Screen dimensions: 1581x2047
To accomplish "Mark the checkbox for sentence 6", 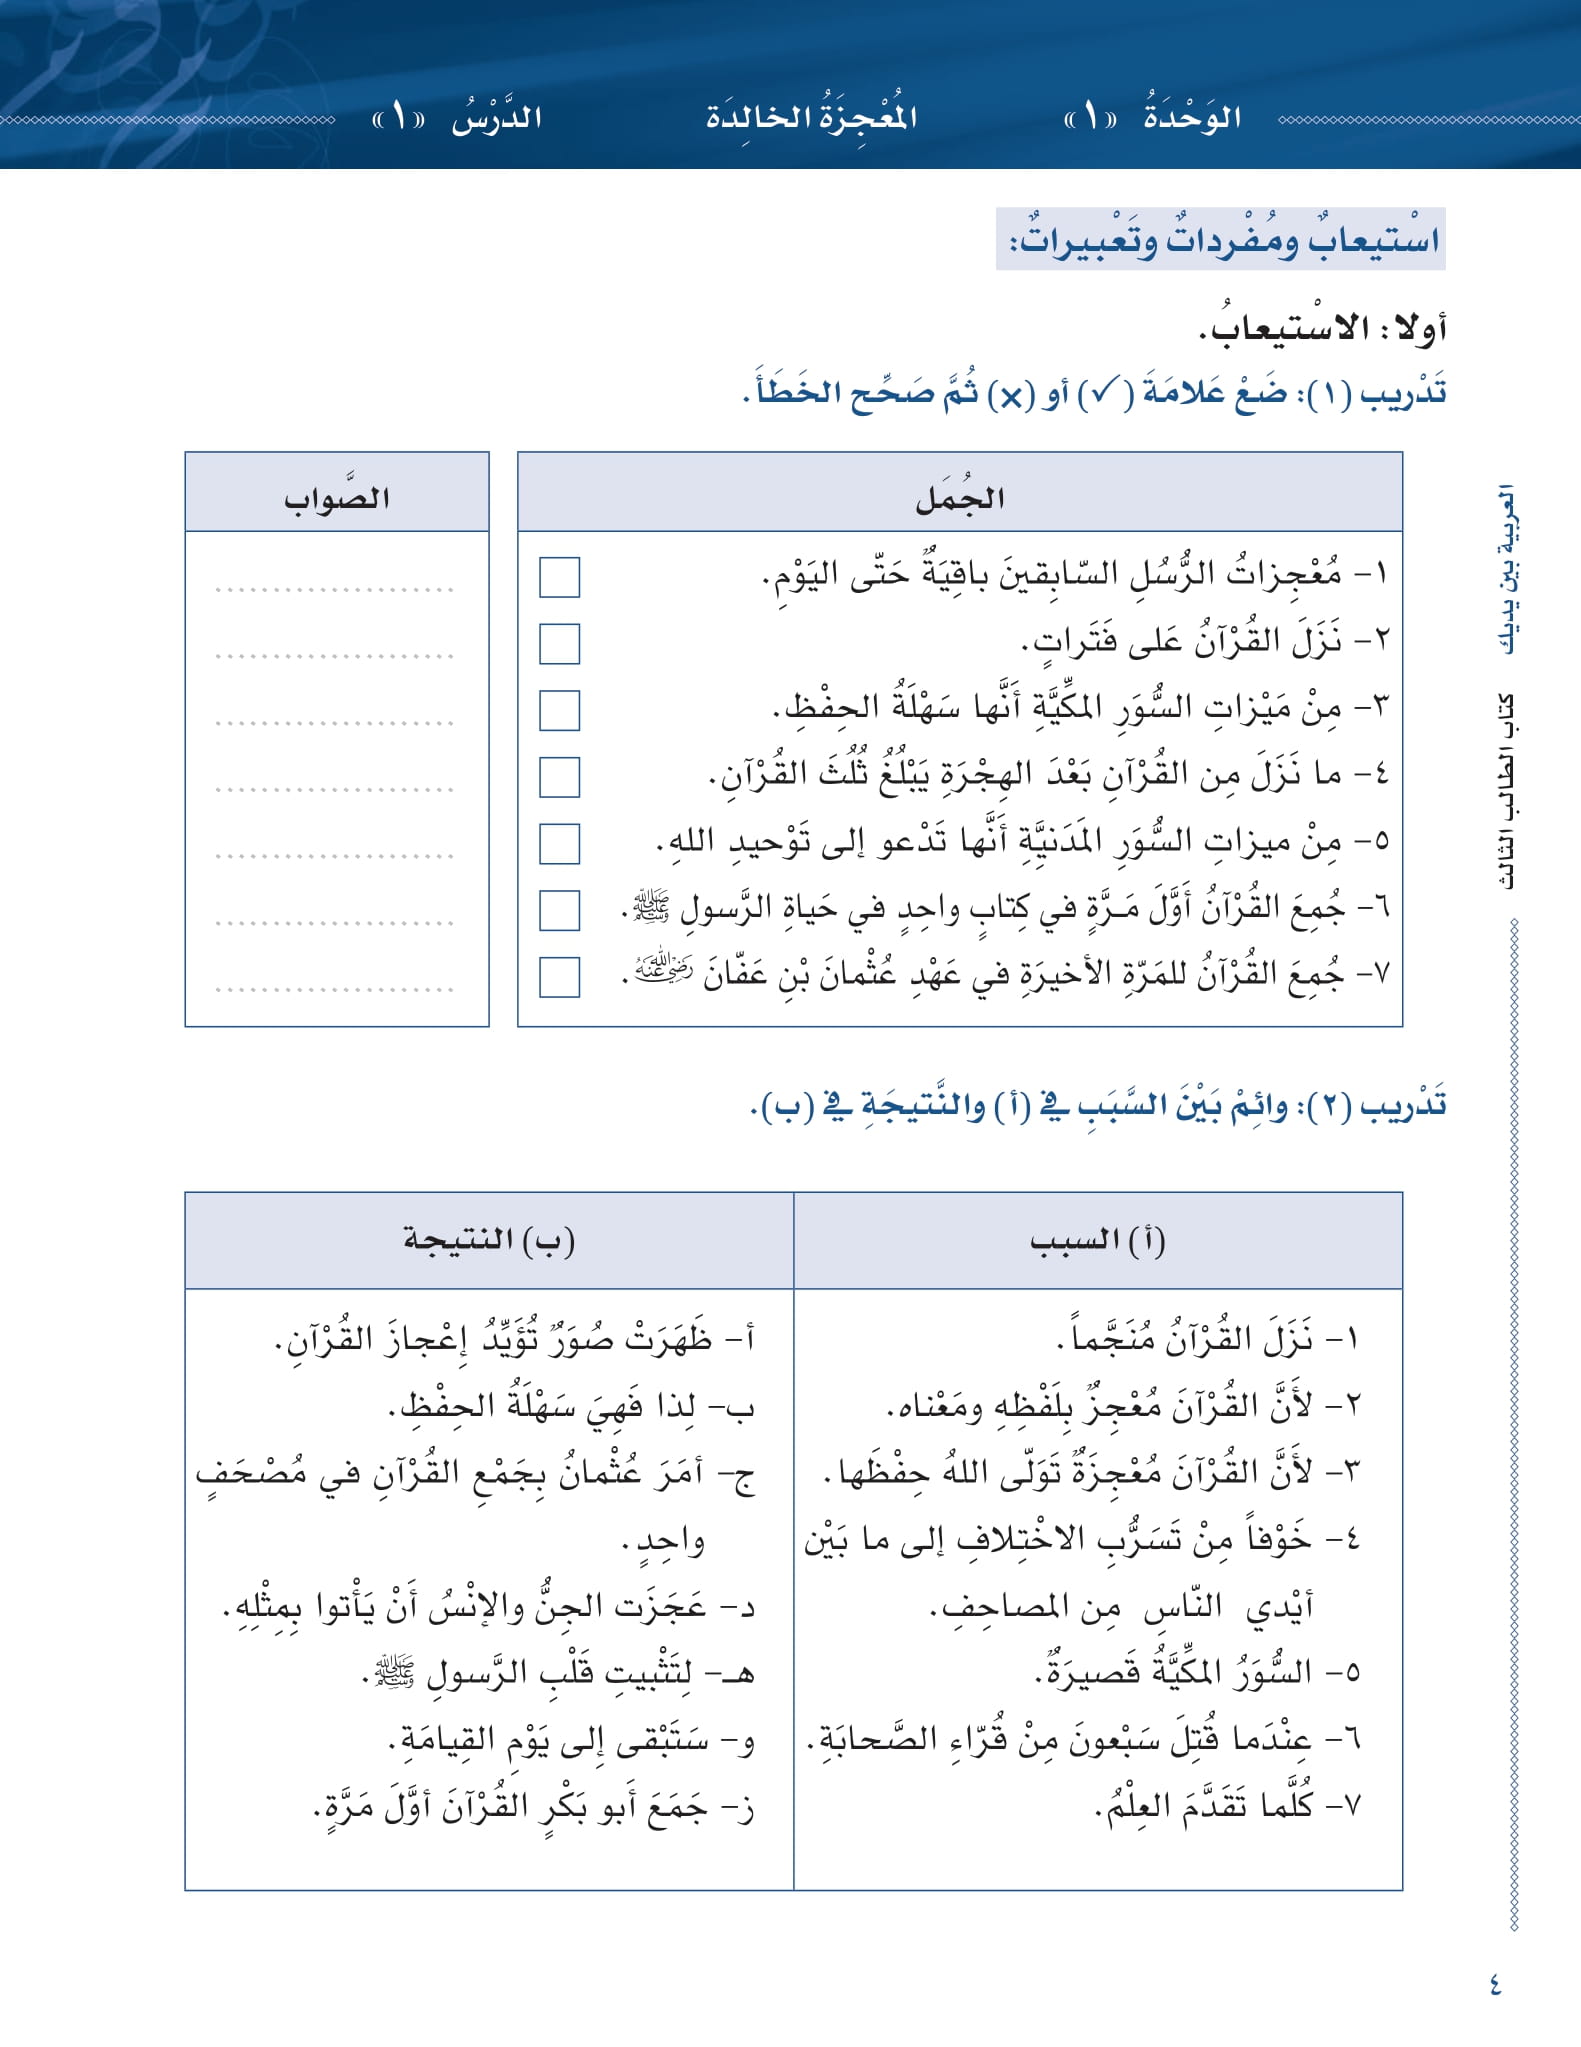I will click(x=559, y=910).
